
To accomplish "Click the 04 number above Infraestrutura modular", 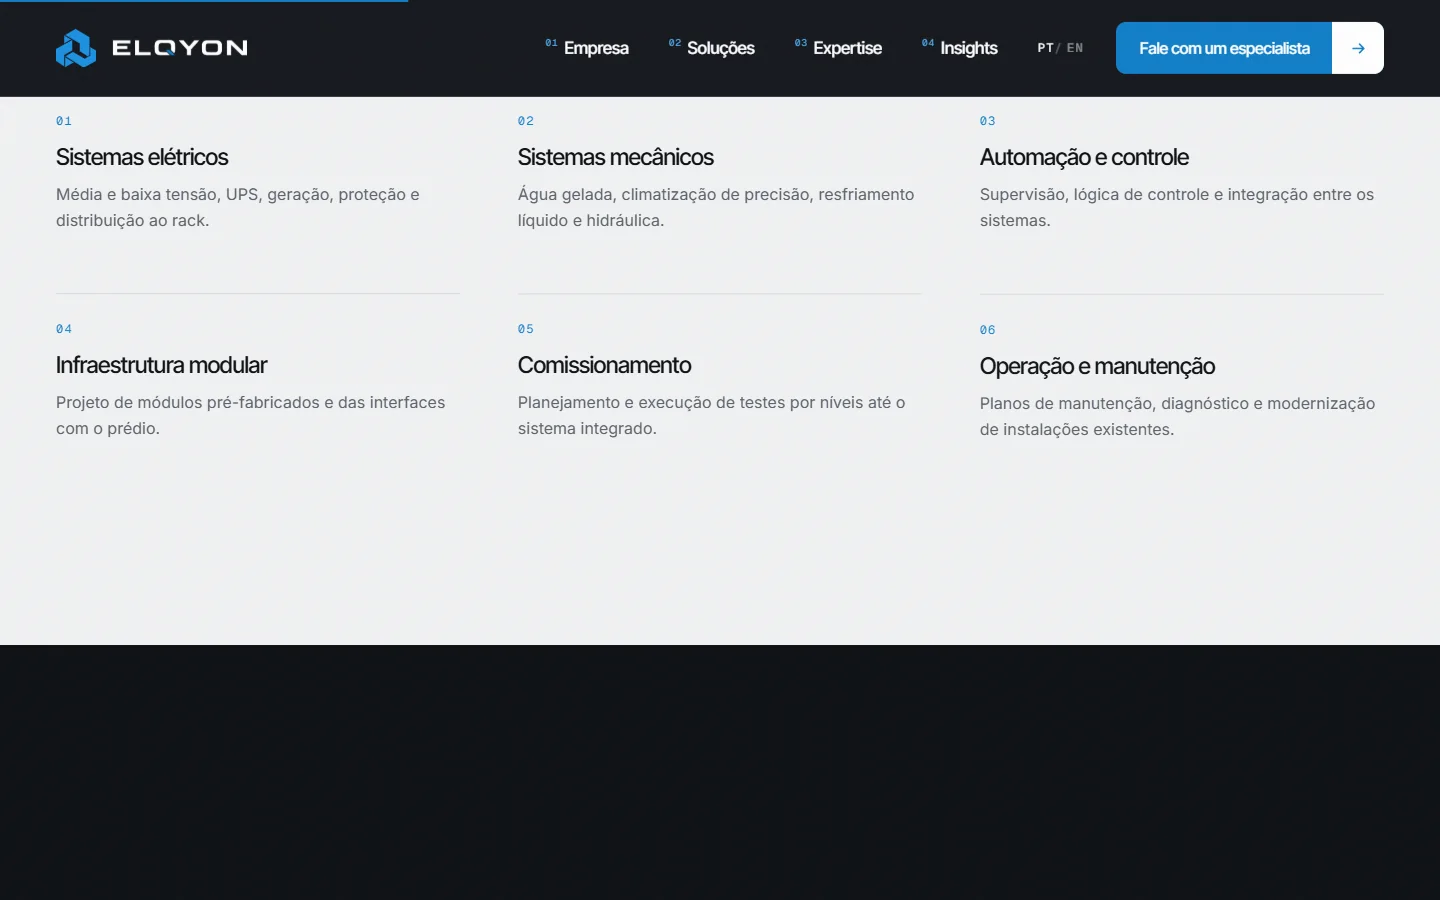I will pyautogui.click(x=64, y=329).
